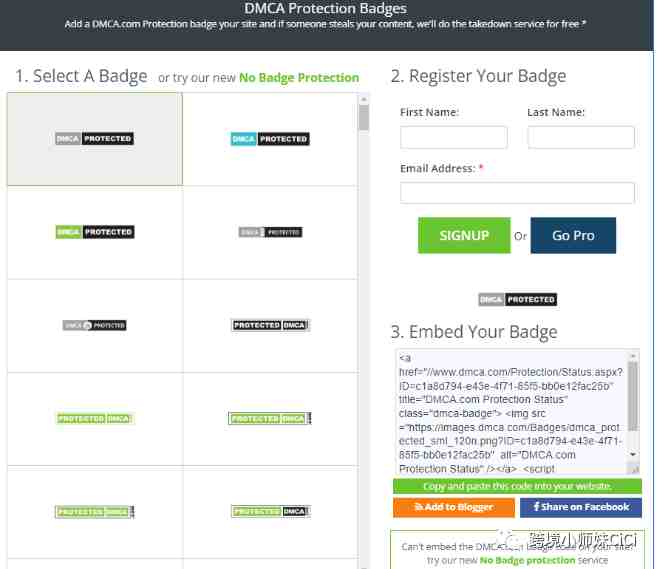Open No Badge protection service link at bottom
This screenshot has width=657, height=569.
tap(528, 560)
